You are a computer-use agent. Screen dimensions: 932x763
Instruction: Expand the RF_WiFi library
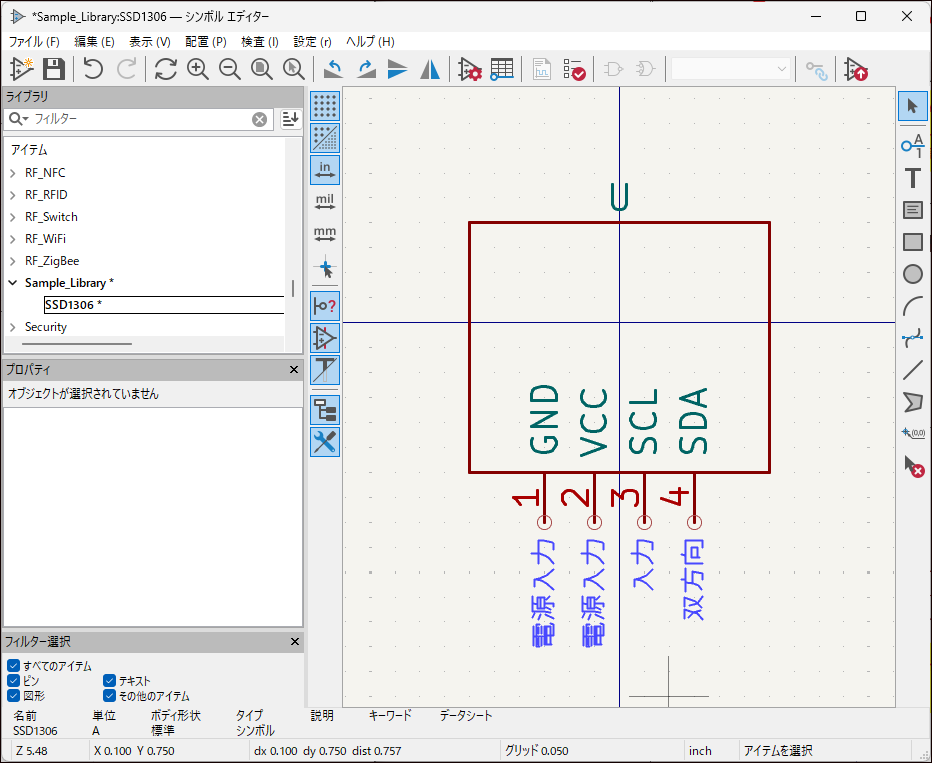pos(13,239)
